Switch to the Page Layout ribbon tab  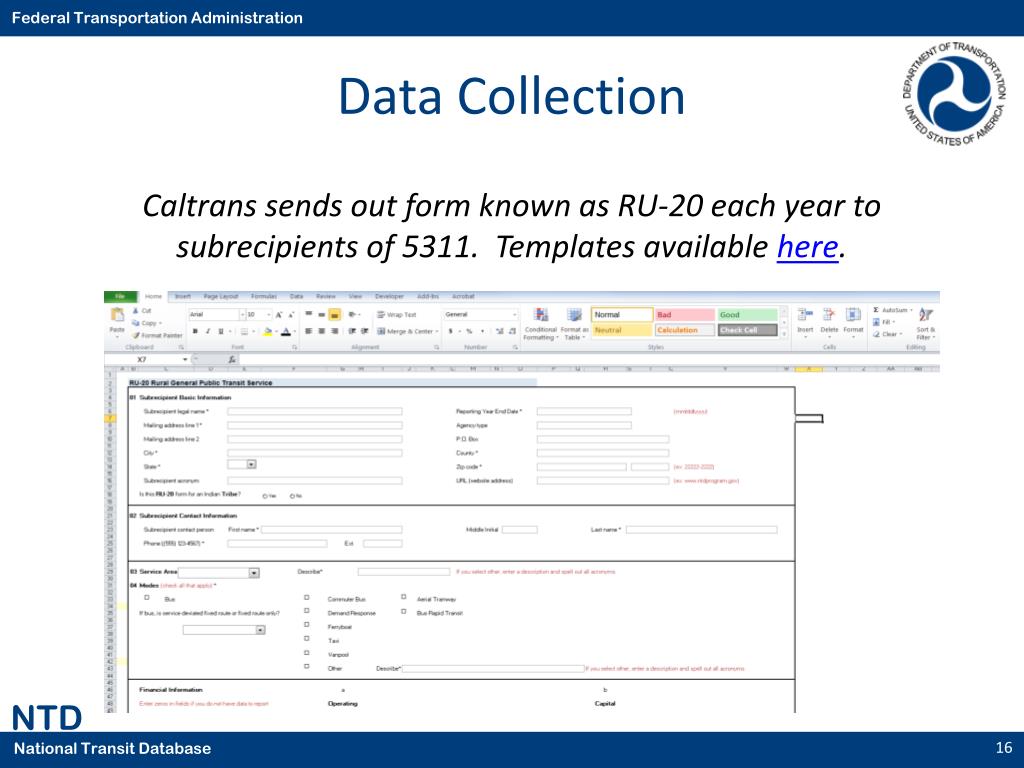[x=221, y=296]
